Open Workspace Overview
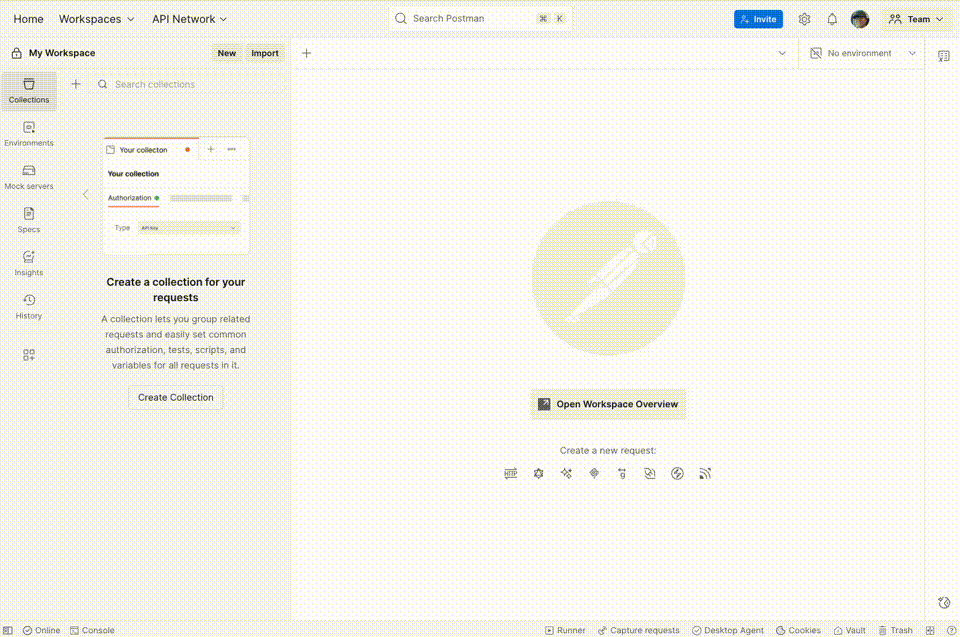This screenshot has height=637, width=960. pyautogui.click(x=608, y=404)
